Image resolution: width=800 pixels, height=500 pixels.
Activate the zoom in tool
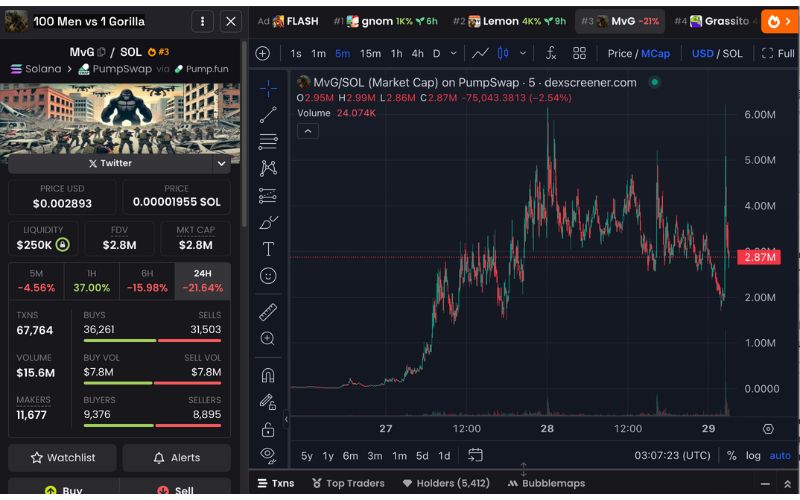[x=268, y=338]
